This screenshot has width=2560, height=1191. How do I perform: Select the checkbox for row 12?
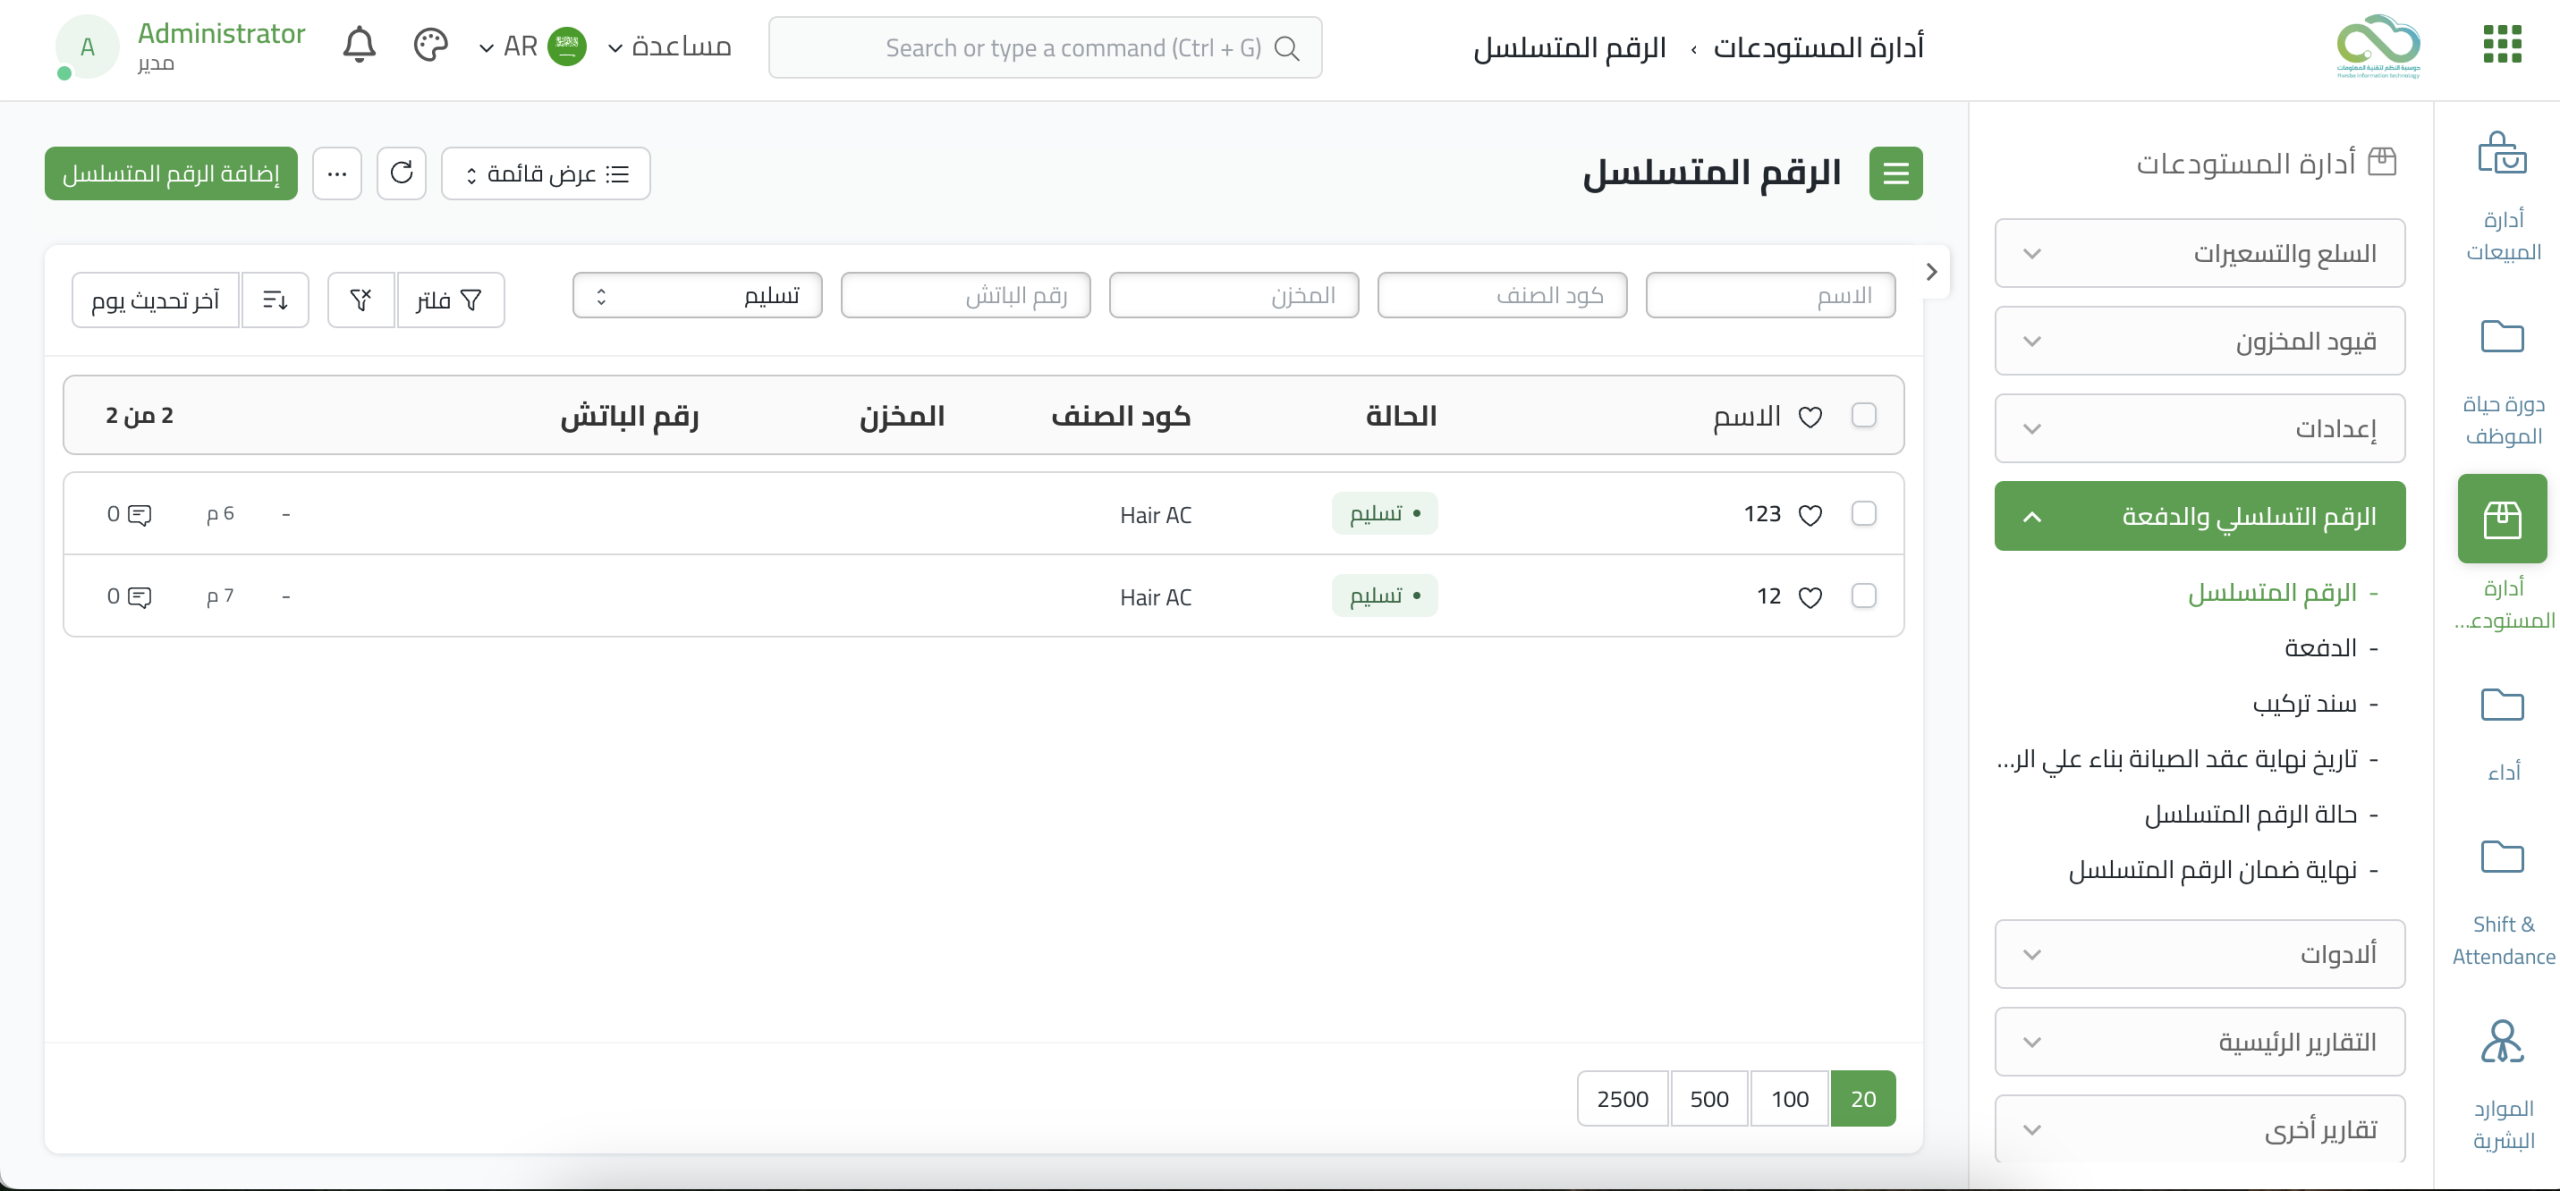(1864, 596)
